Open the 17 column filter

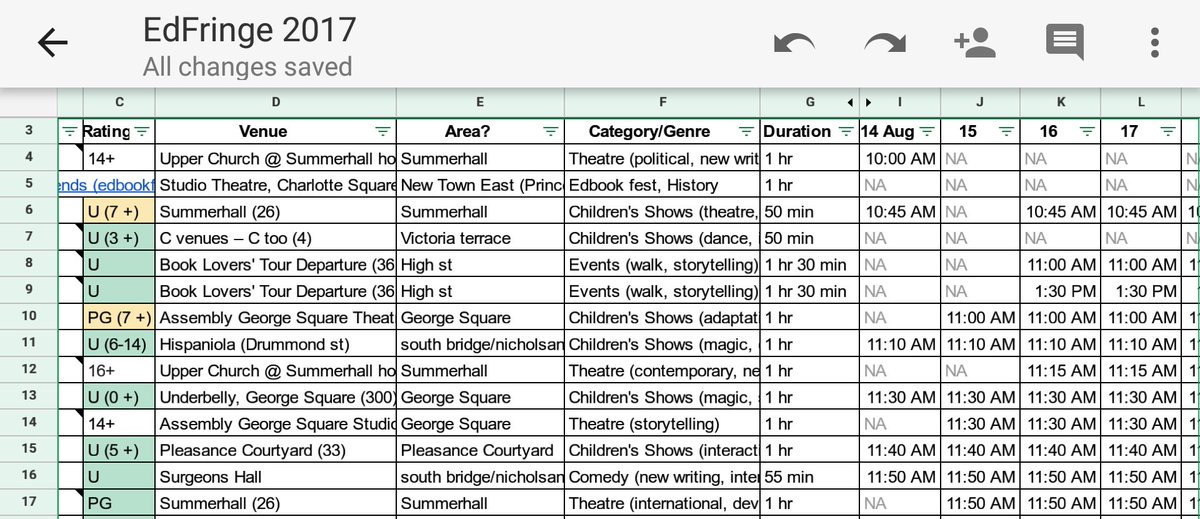pyautogui.click(x=1166, y=131)
